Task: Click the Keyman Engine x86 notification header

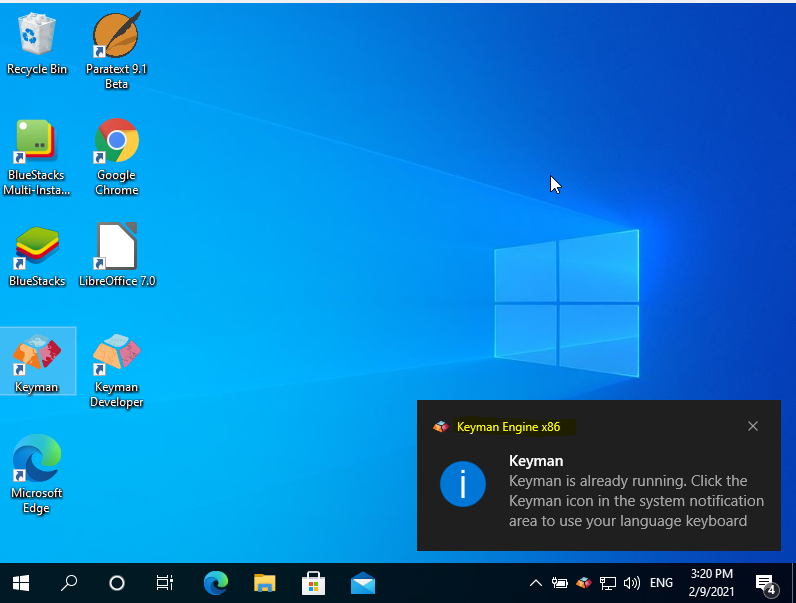Action: 508,427
